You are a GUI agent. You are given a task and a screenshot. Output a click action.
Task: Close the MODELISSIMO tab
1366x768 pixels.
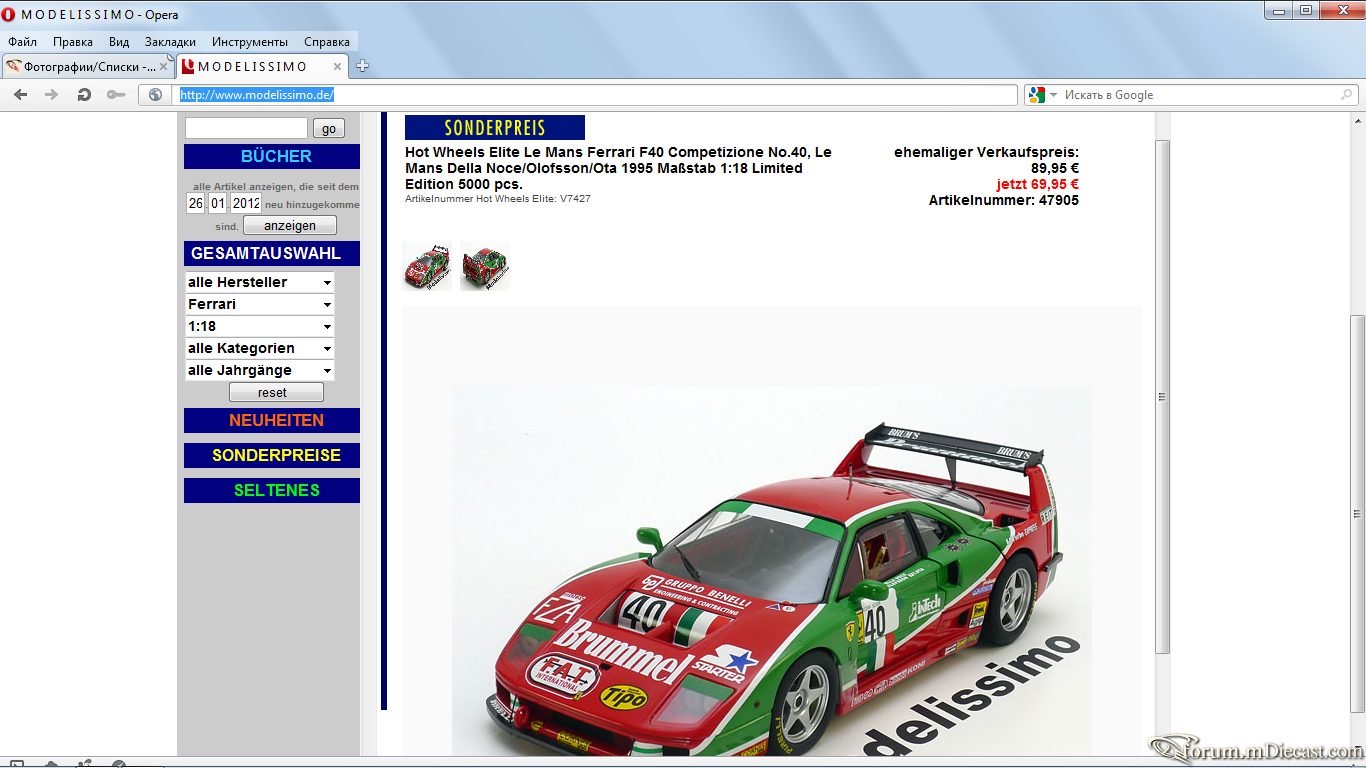[x=338, y=67]
